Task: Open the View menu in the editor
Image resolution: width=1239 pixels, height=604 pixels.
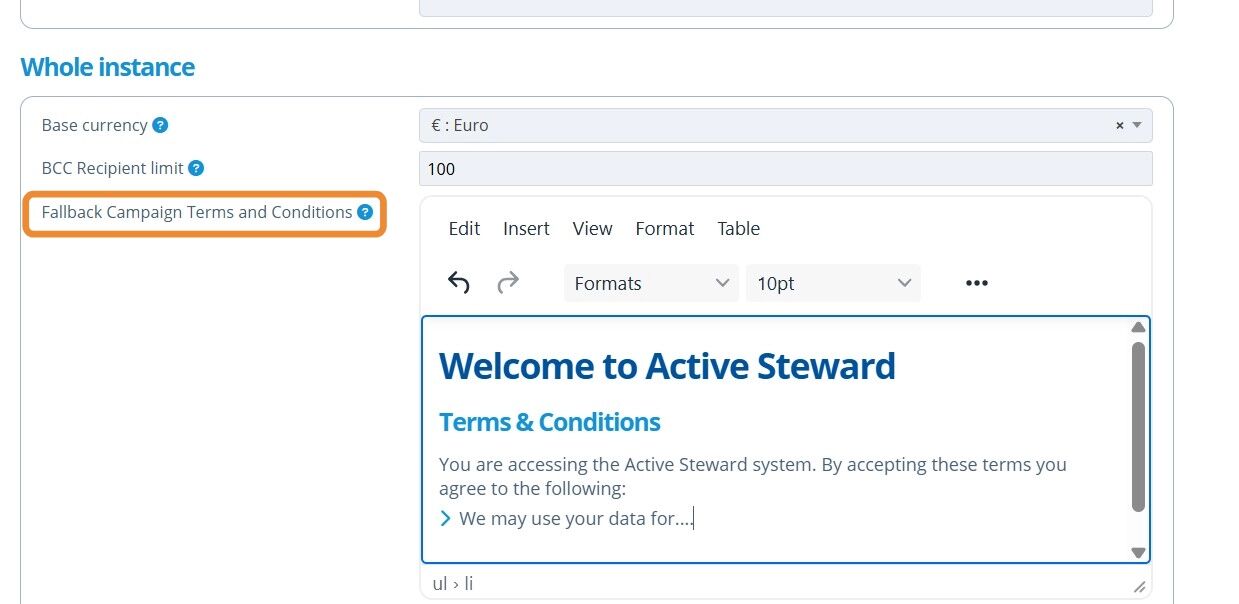Action: [x=592, y=228]
